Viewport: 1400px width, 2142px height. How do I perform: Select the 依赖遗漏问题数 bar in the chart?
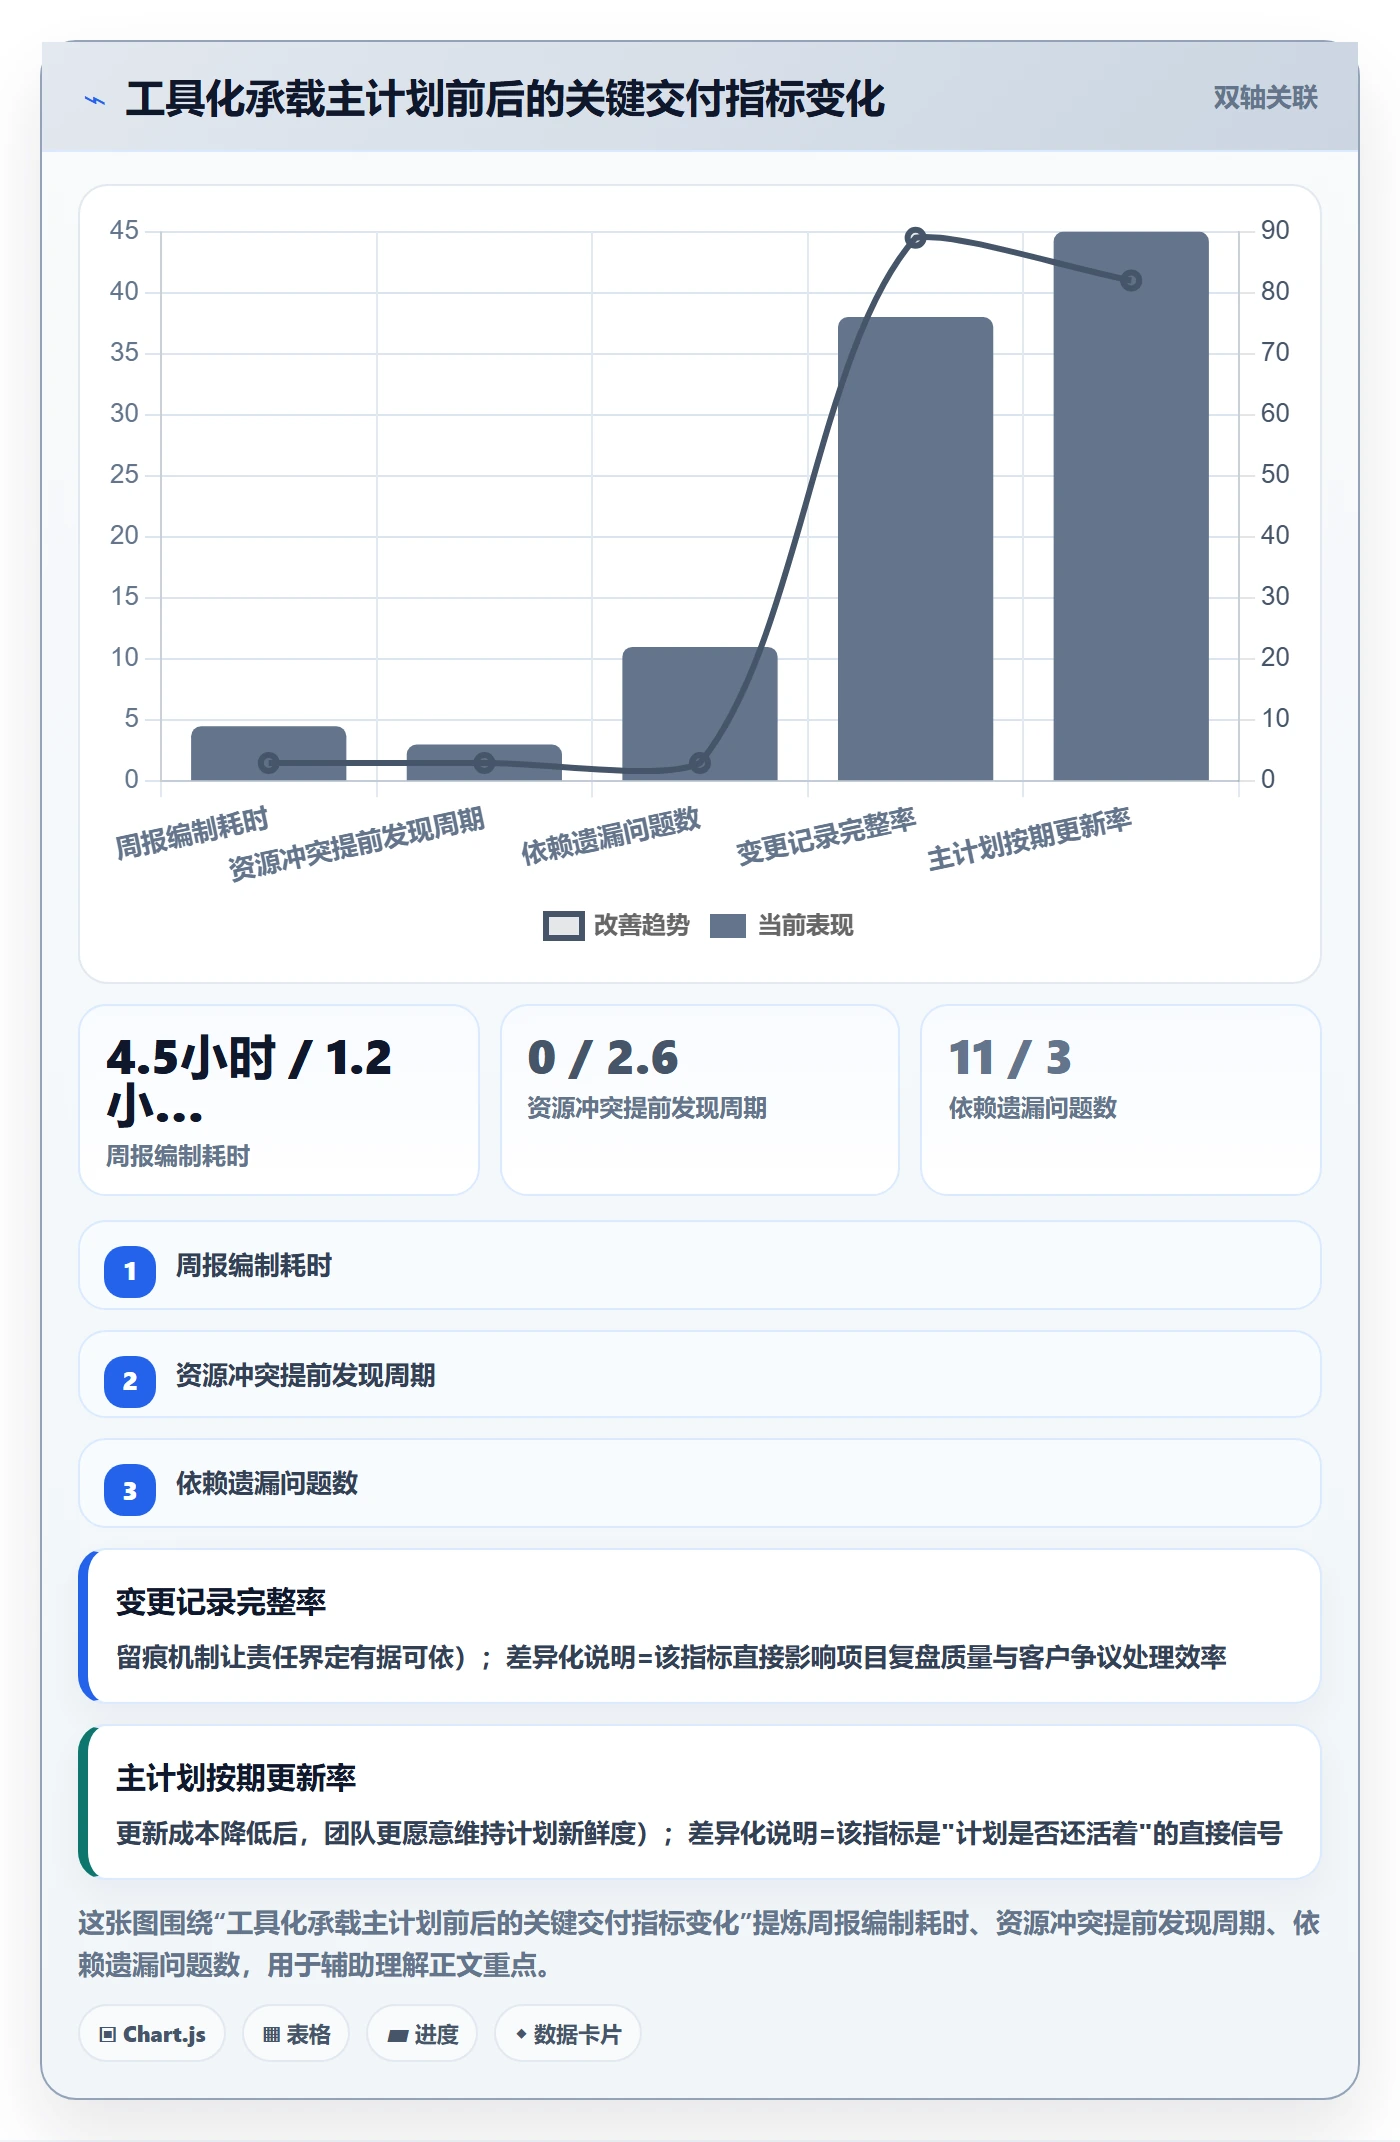pos(700,713)
